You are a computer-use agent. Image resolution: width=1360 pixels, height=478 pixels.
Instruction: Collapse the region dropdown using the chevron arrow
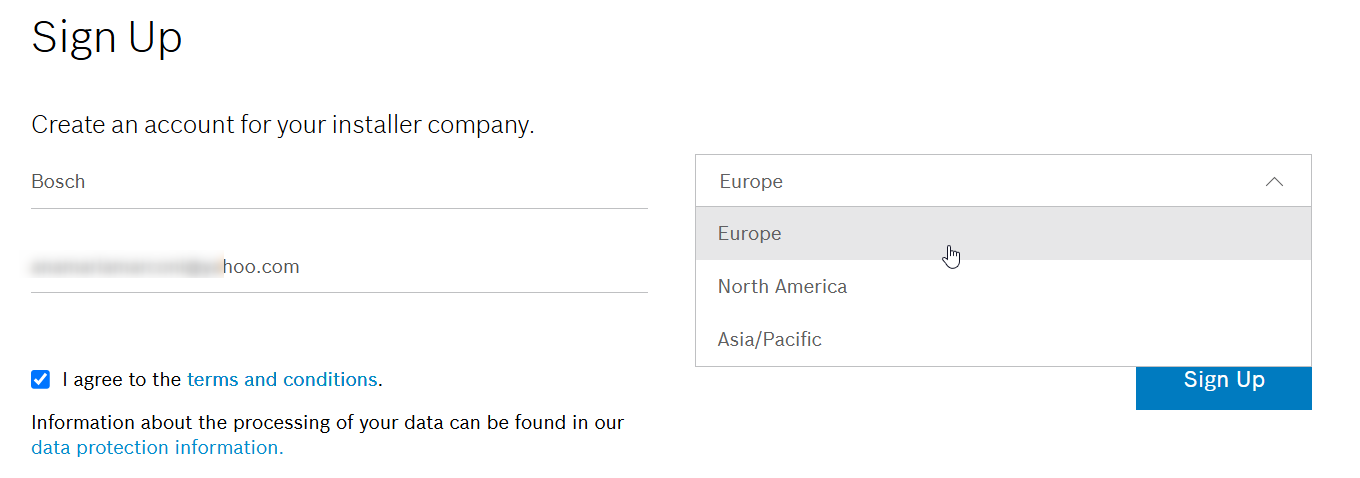1274,182
